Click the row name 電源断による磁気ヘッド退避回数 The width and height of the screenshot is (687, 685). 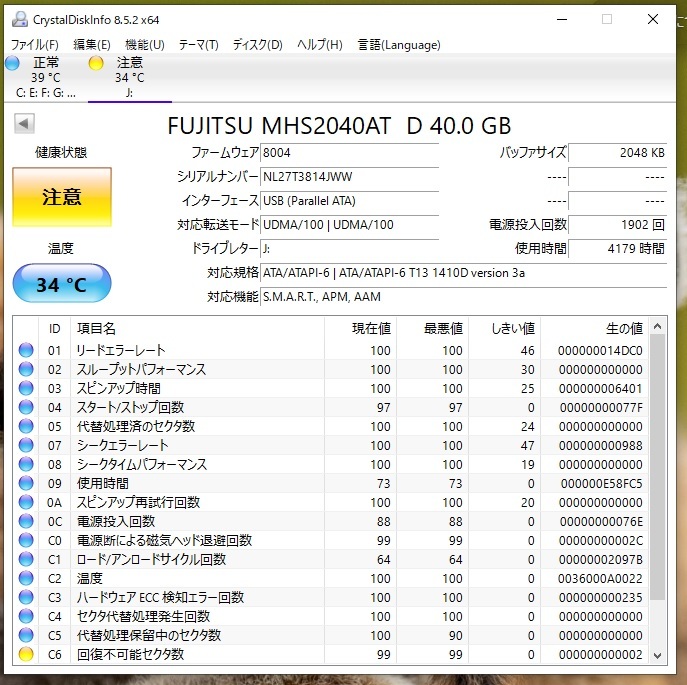tap(164, 540)
